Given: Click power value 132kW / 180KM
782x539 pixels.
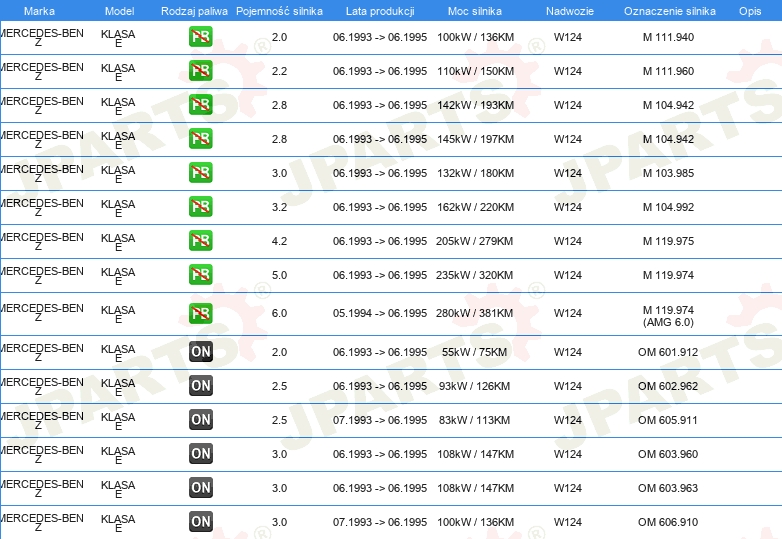Looking at the screenshot, I should (x=475, y=173).
